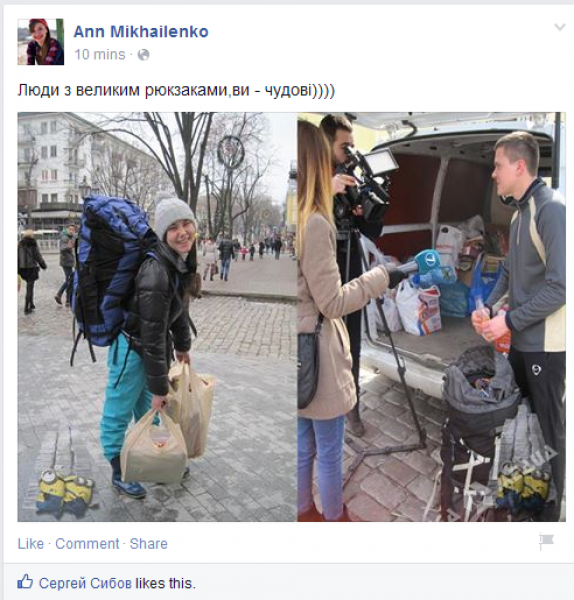The width and height of the screenshot is (574, 600).
Task: Expand the post options chevron
Action: coord(559,27)
